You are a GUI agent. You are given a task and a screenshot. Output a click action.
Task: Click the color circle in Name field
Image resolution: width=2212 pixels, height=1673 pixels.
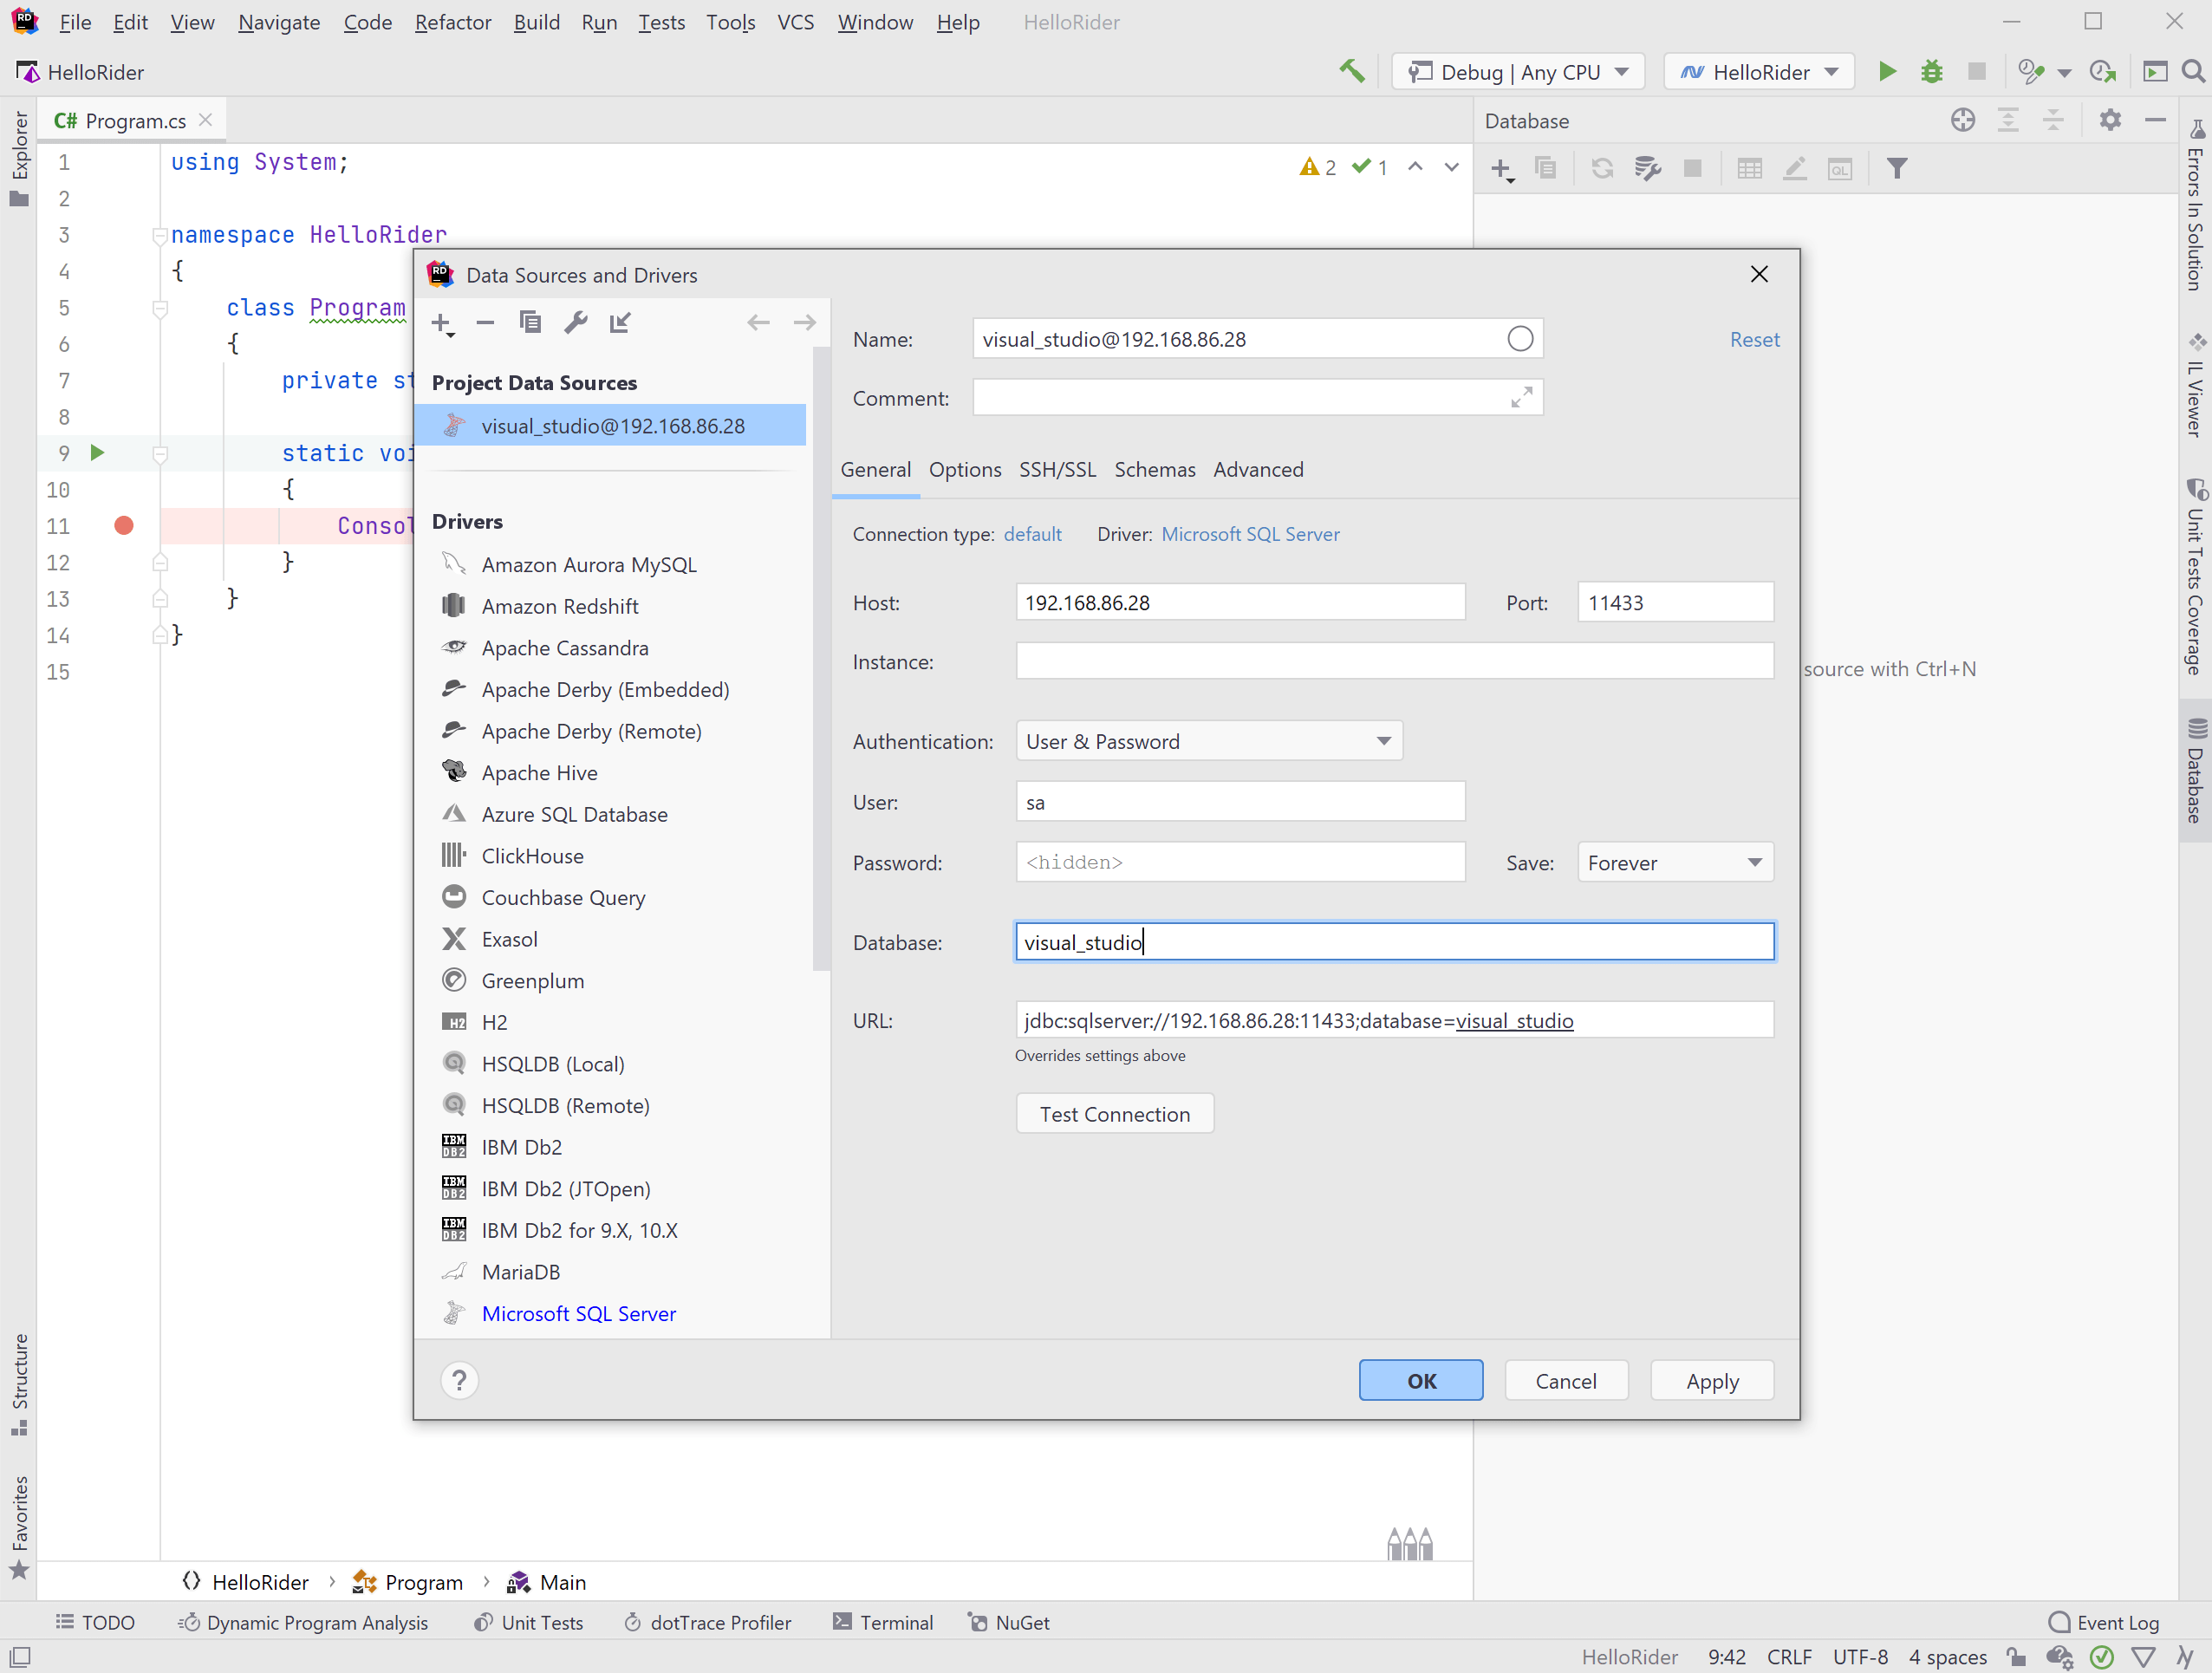1519,339
